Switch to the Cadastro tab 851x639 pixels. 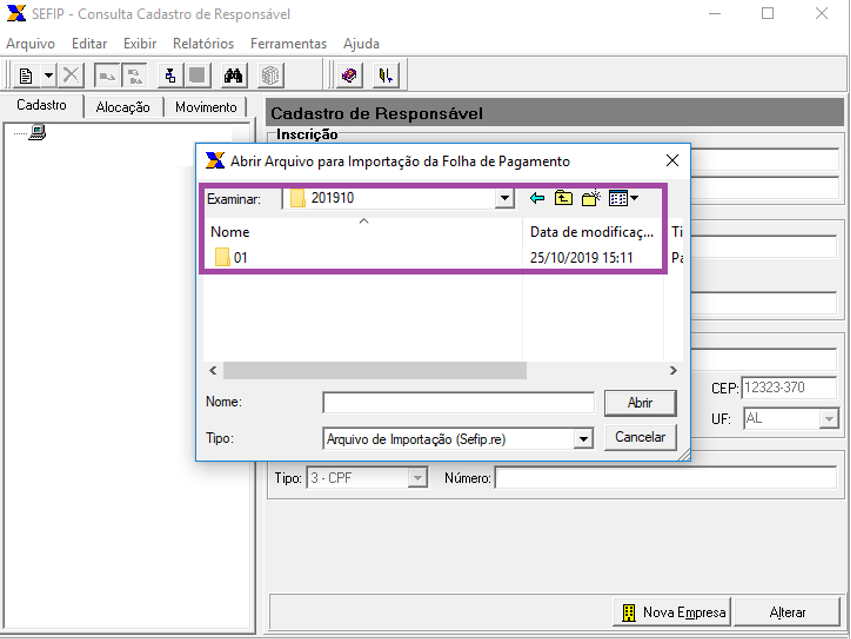pyautogui.click(x=42, y=105)
